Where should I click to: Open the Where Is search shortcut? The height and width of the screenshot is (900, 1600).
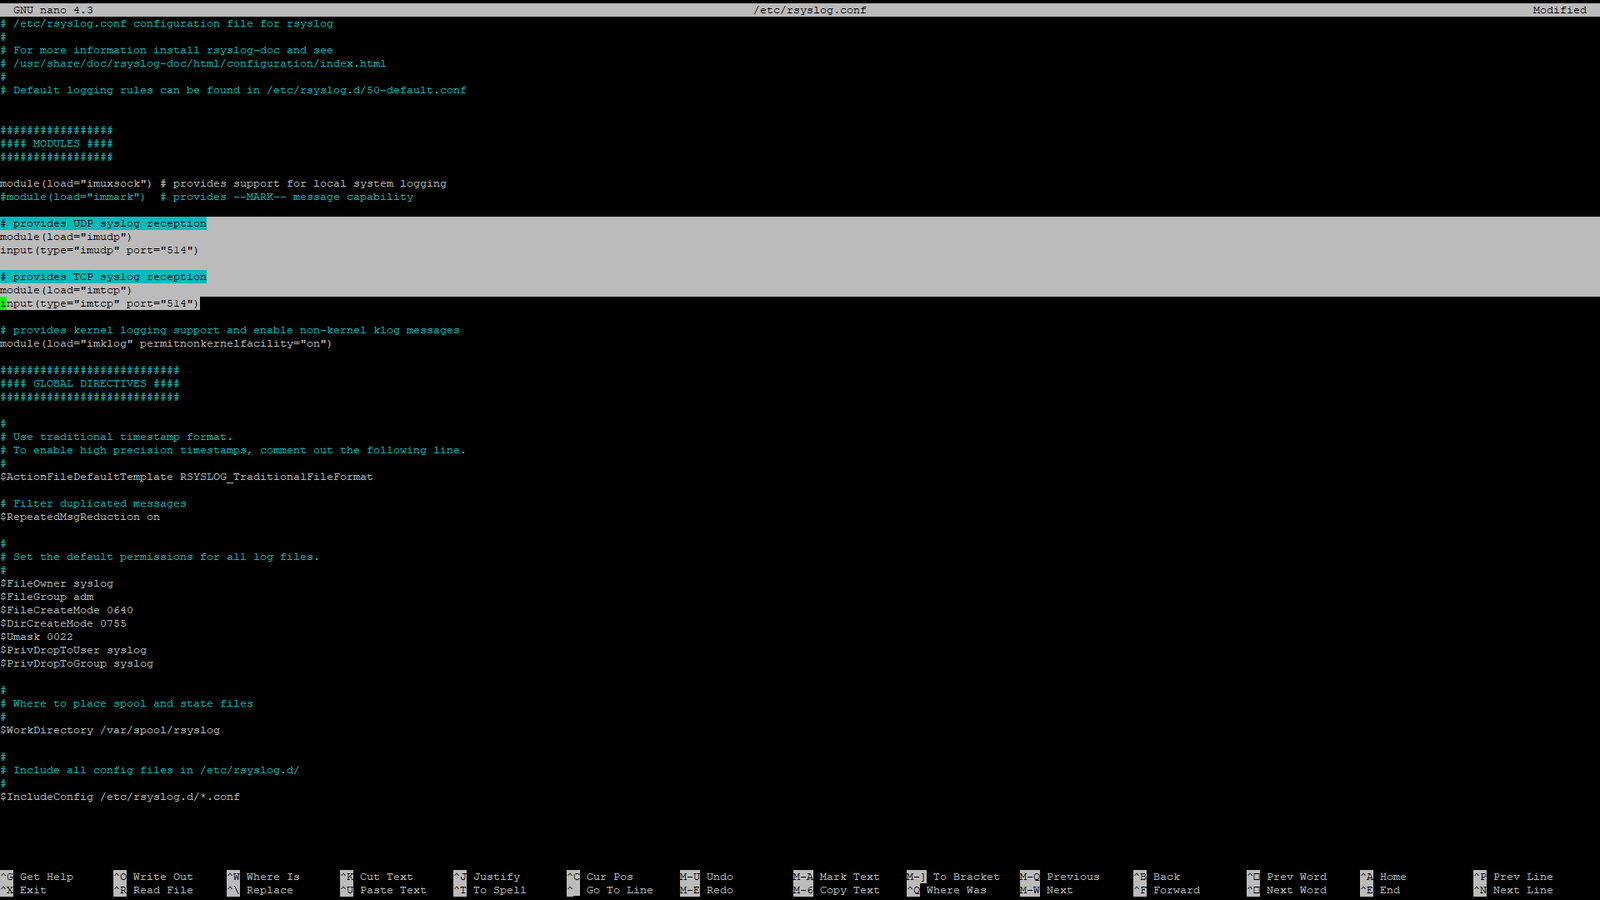[x=270, y=876]
